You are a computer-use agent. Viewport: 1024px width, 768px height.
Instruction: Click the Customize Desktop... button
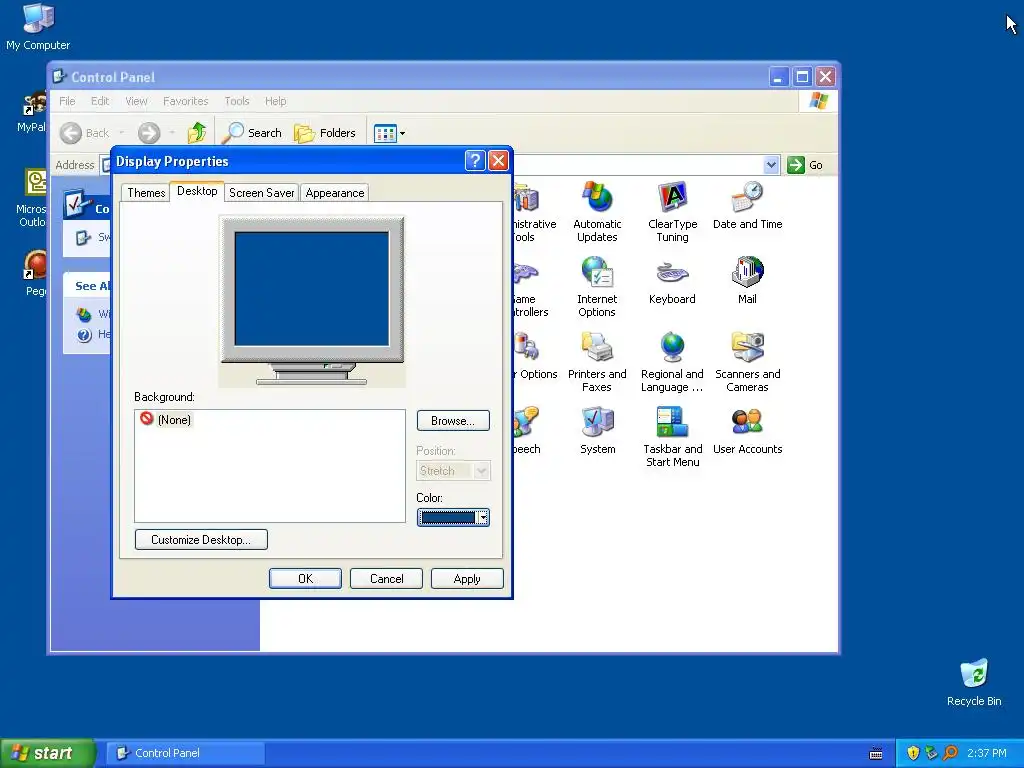201,539
